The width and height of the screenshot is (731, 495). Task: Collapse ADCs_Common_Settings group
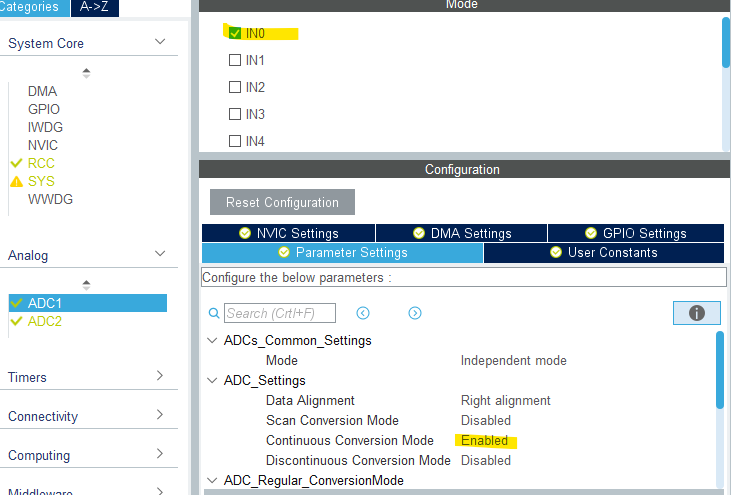212,341
